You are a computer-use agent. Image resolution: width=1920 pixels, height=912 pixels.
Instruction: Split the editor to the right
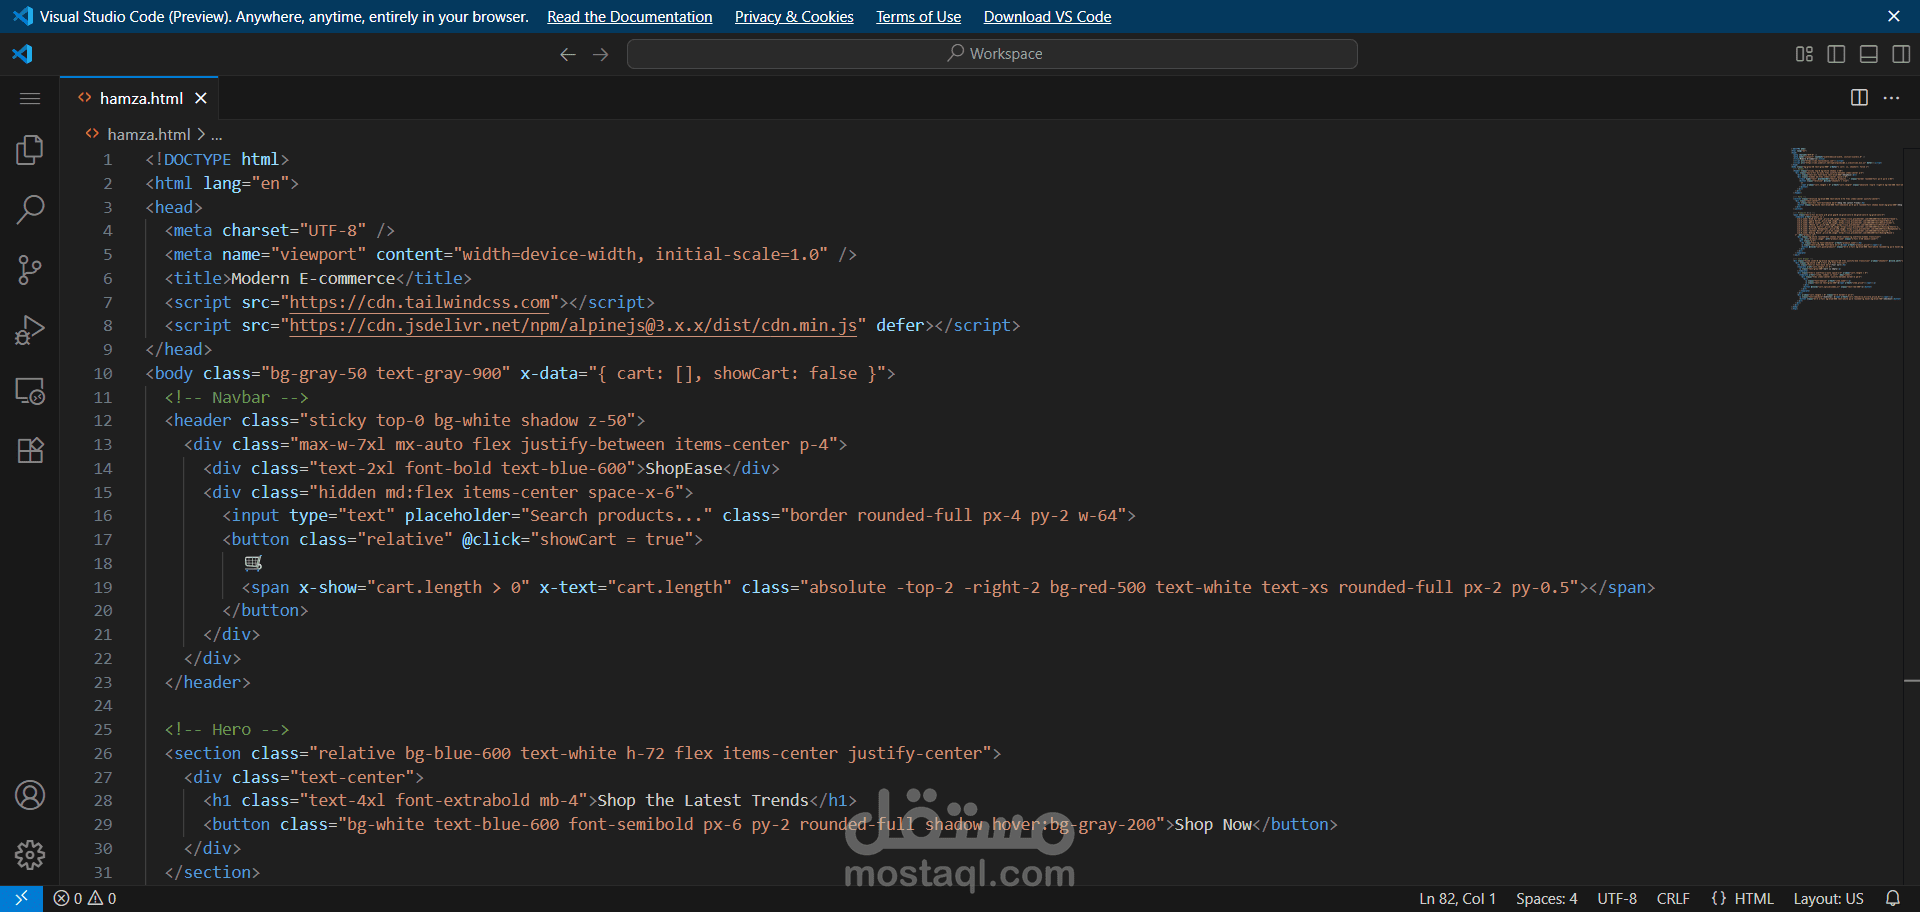pyautogui.click(x=1859, y=98)
